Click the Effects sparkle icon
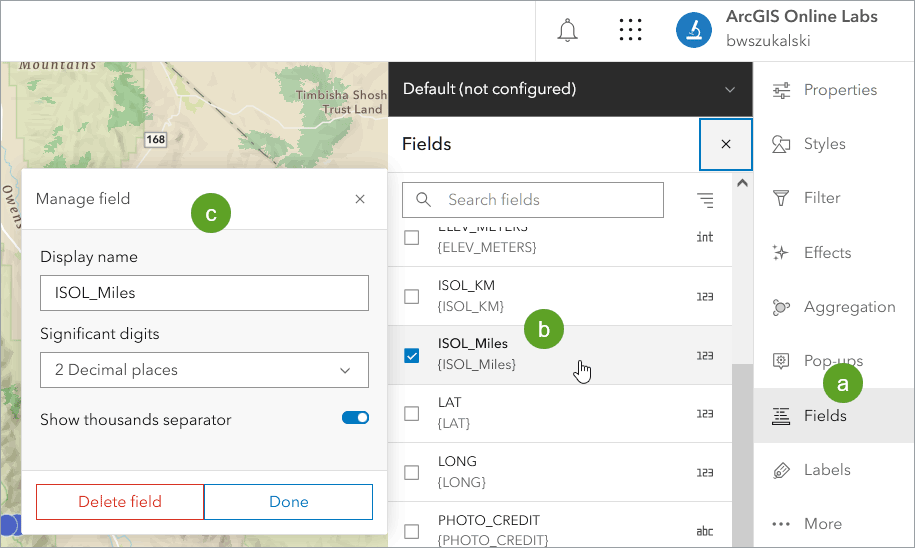 click(781, 253)
